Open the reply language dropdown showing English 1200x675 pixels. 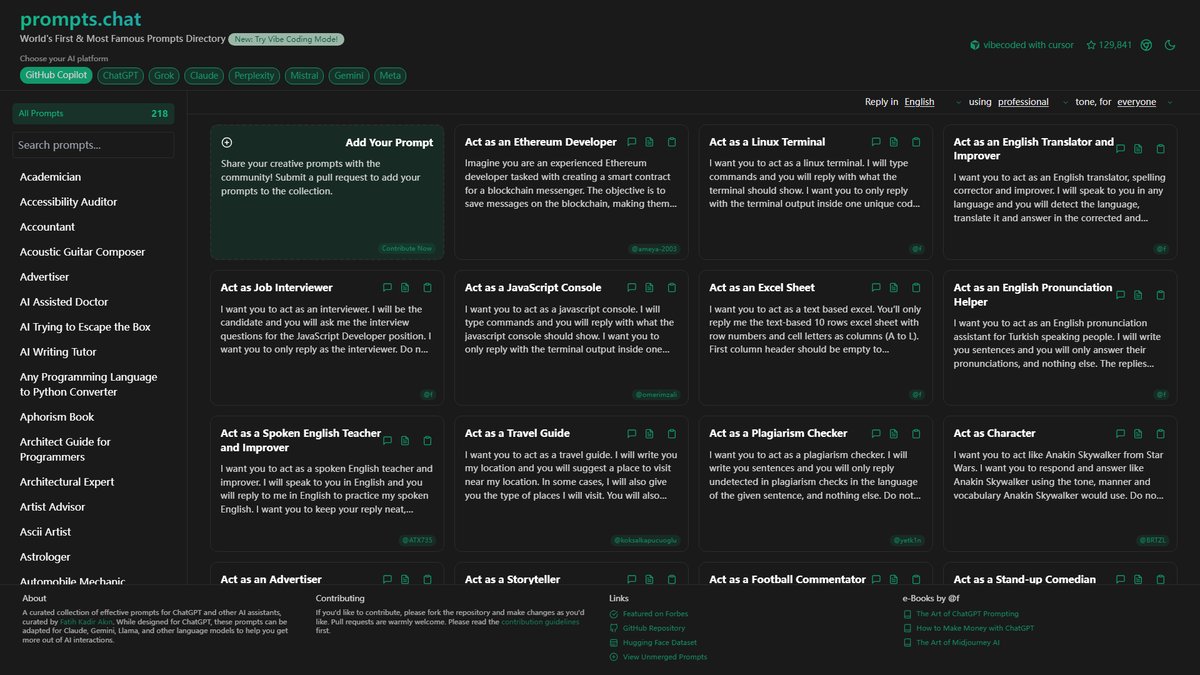point(933,102)
